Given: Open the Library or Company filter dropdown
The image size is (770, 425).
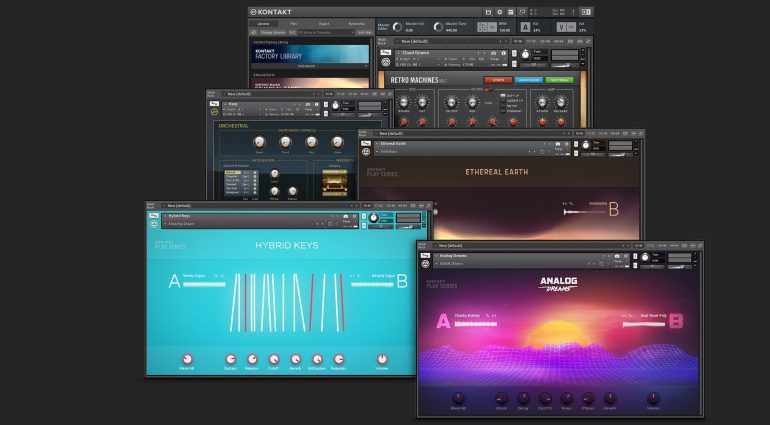Looking at the screenshot, I should [x=326, y=32].
